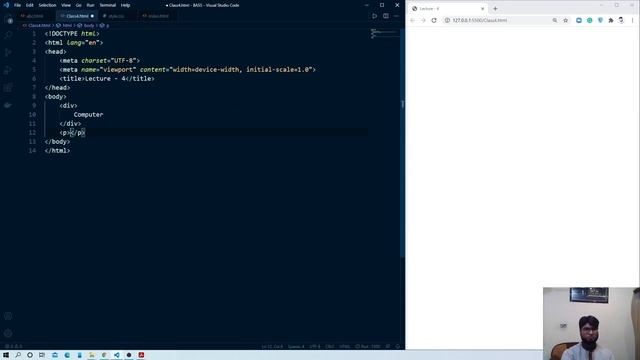Open Run and Debug view in activity bar
Viewport: 640px width, 360px height.
pyautogui.click(x=8, y=70)
